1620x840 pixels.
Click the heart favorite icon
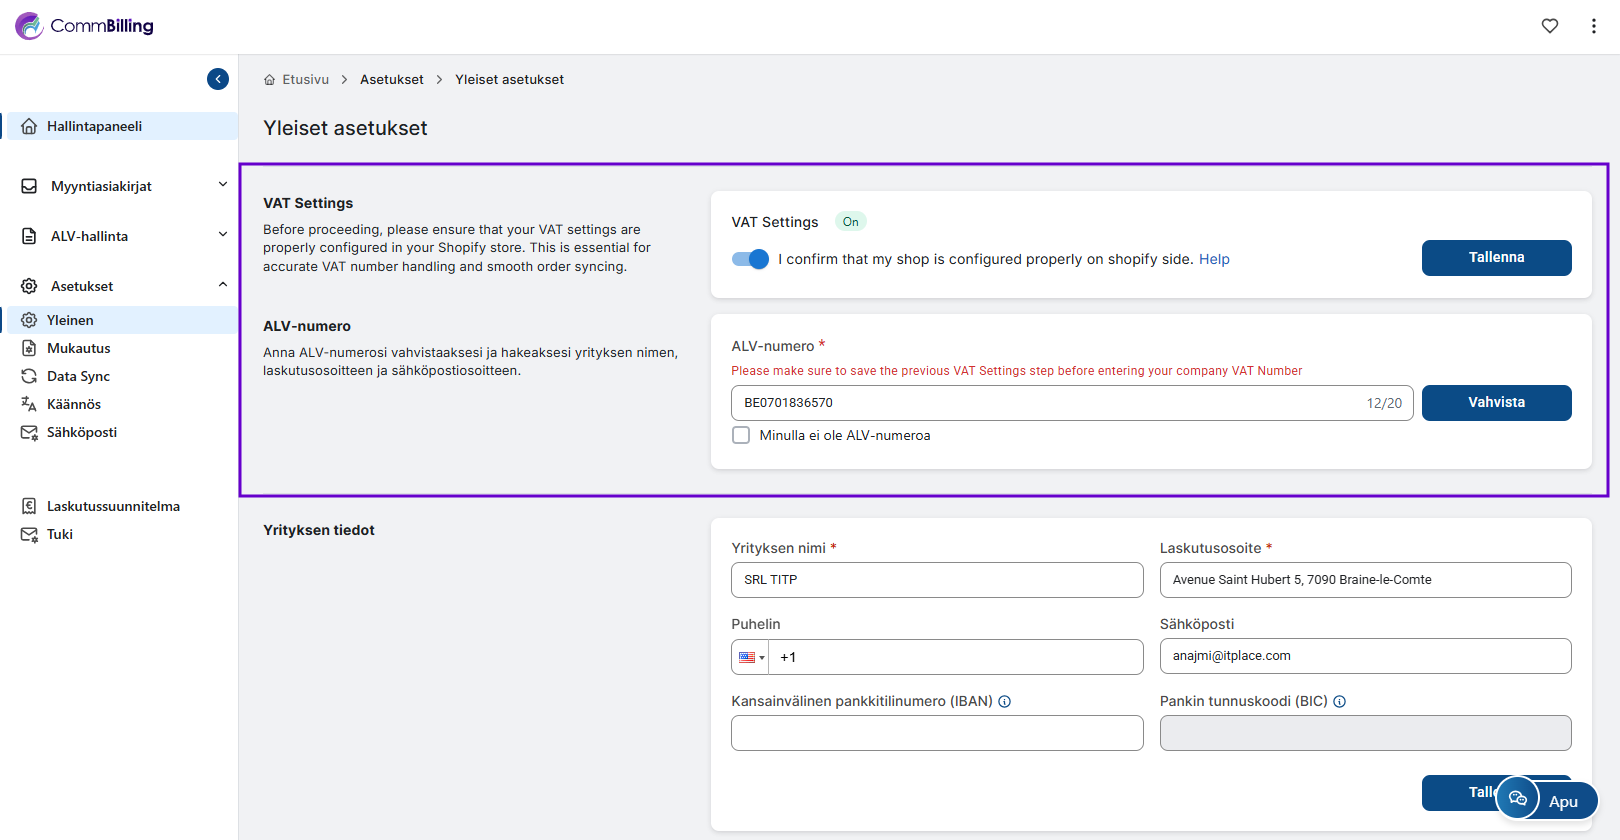1549,26
